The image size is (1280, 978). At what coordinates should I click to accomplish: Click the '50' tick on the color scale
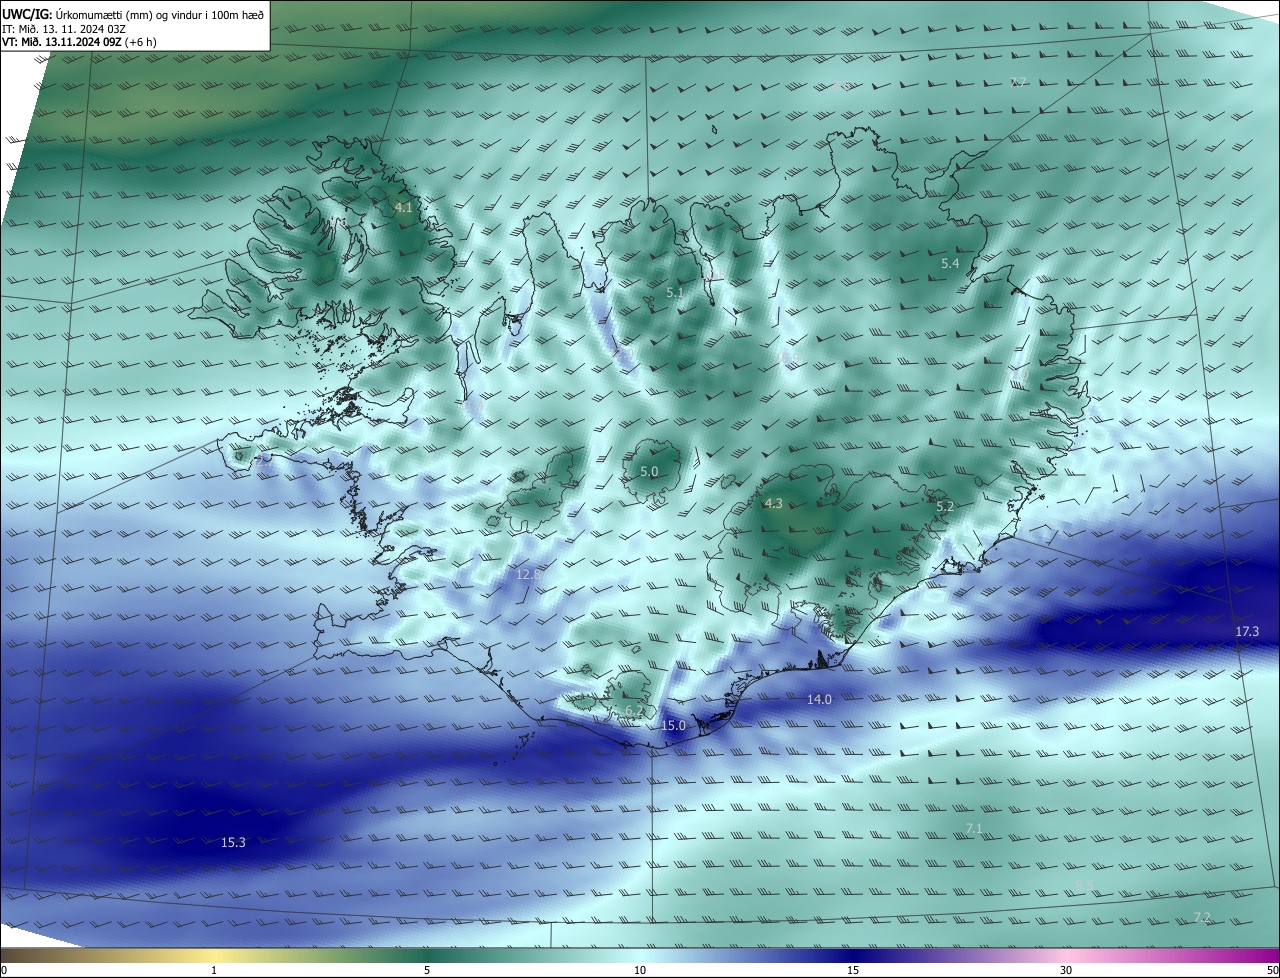tap(1272, 970)
